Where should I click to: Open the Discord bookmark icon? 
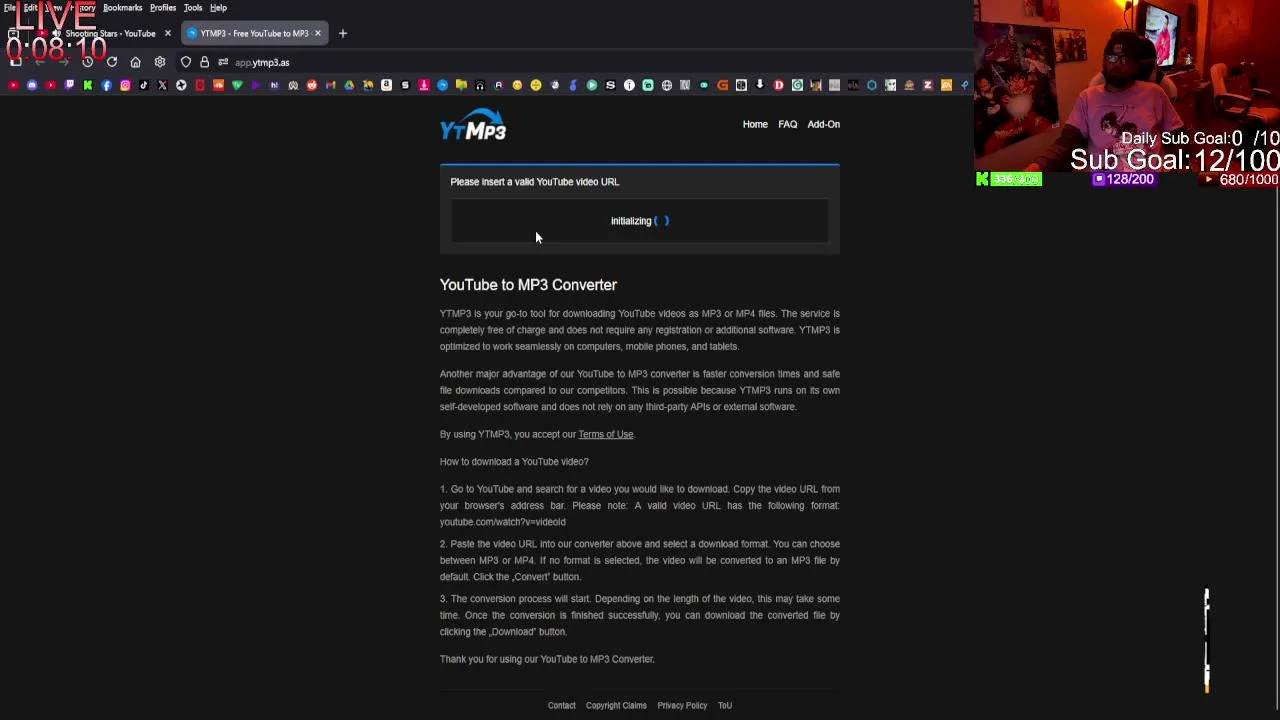coord(32,85)
